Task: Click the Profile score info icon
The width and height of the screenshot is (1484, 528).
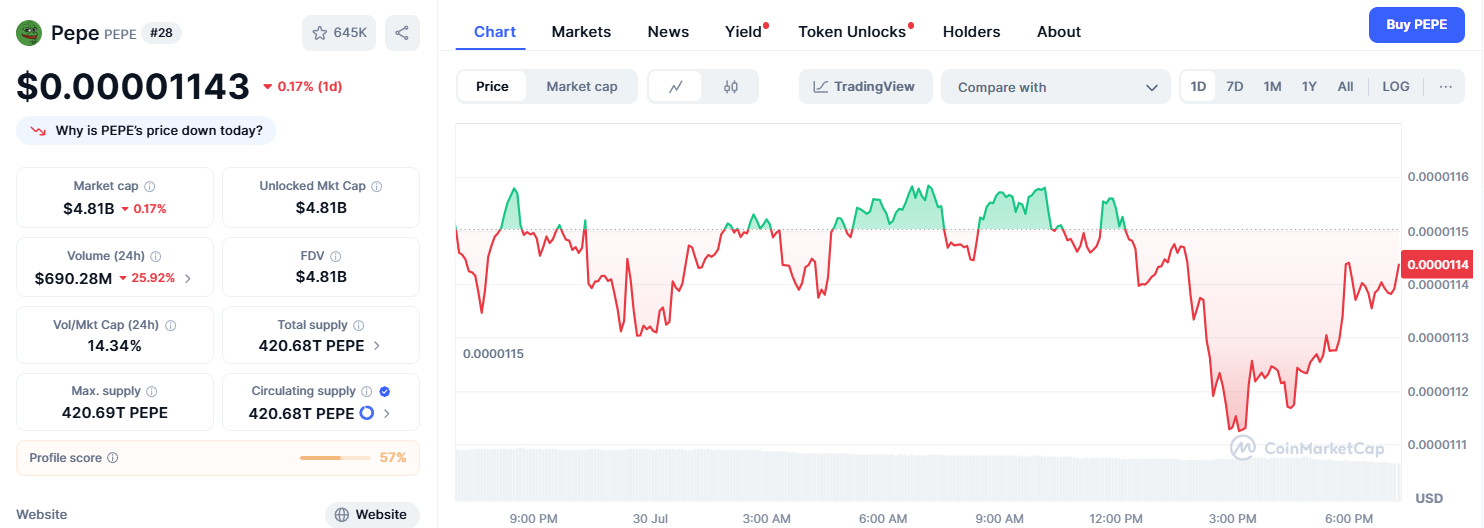Action: coord(113,458)
